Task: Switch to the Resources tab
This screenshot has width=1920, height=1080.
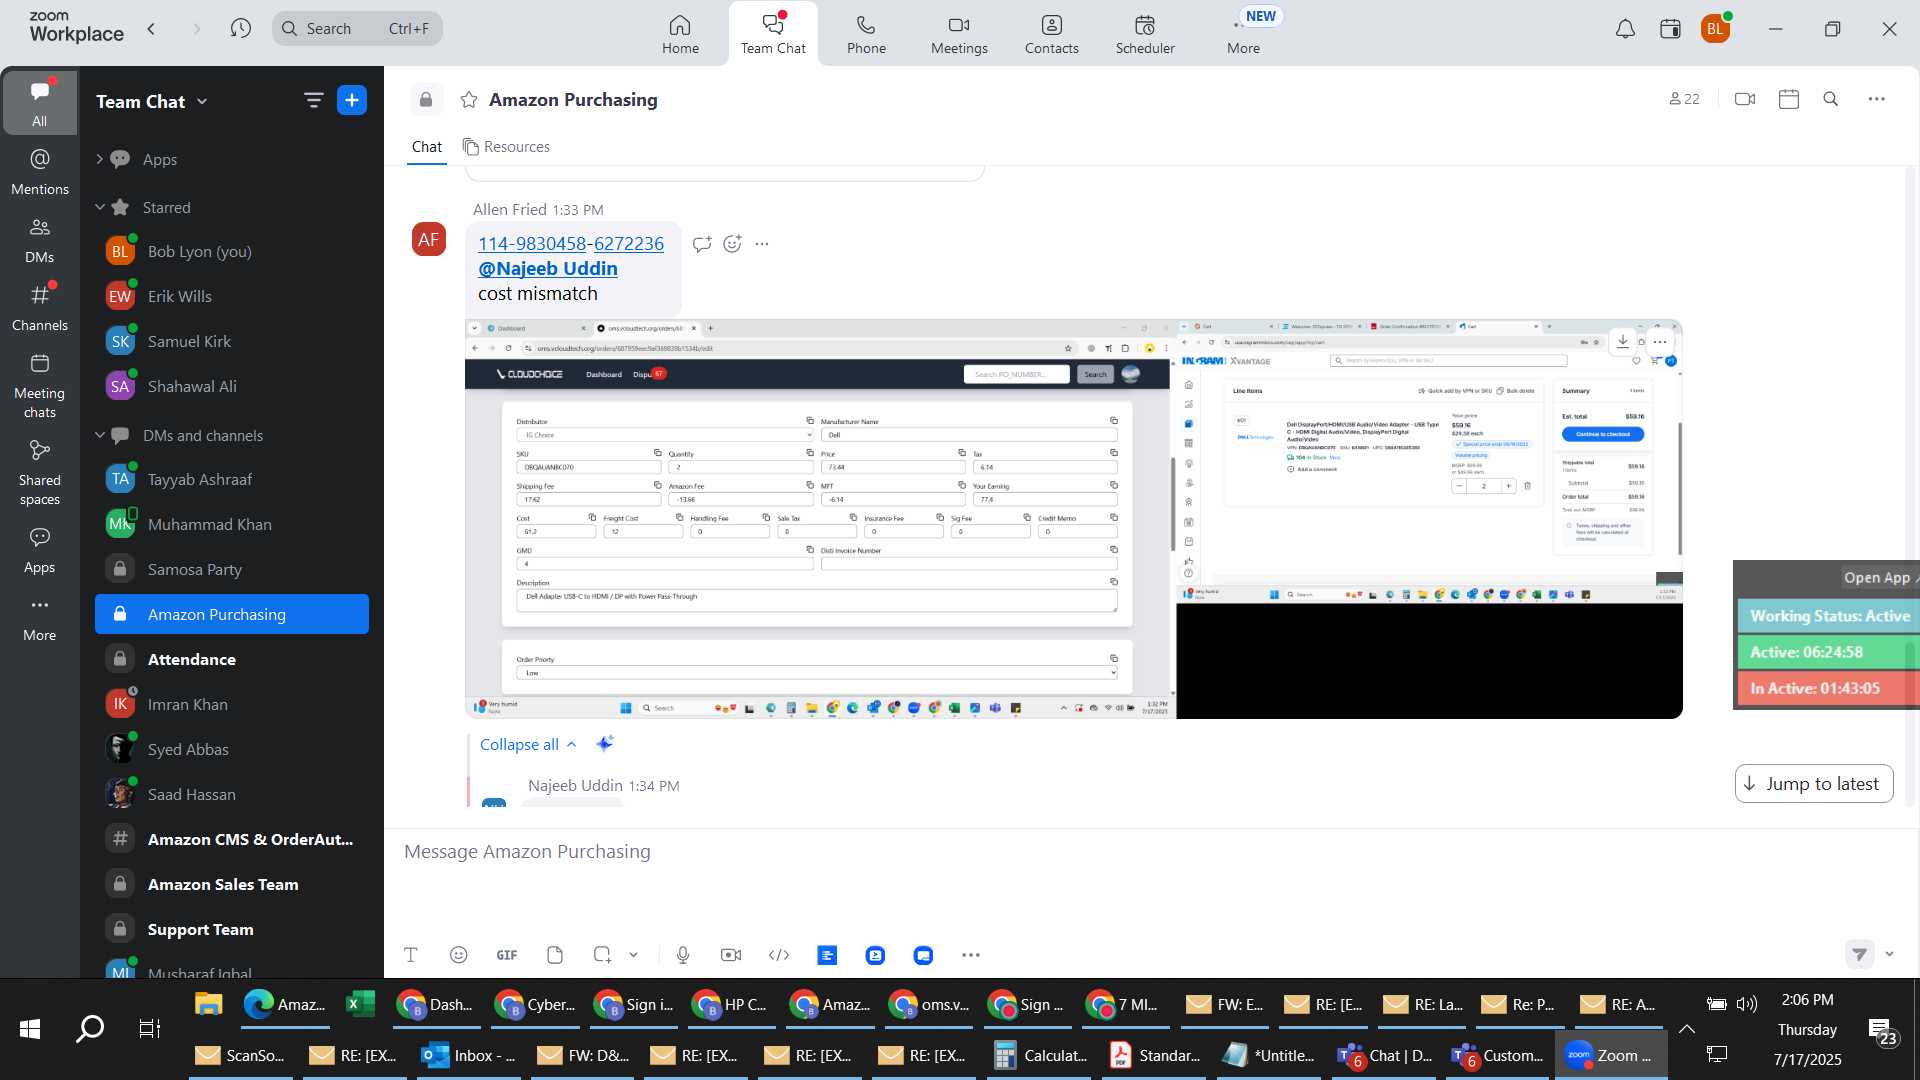Action: tap(506, 147)
